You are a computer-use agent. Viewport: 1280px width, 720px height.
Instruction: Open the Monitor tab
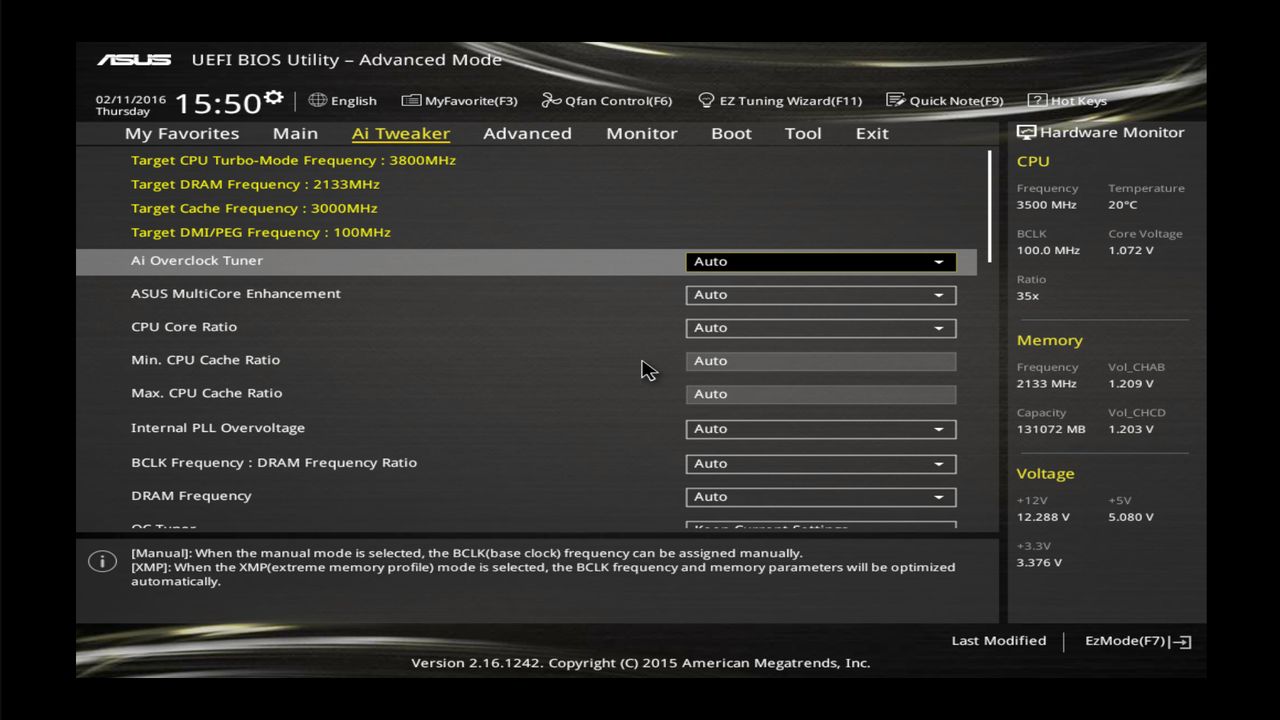(x=642, y=133)
